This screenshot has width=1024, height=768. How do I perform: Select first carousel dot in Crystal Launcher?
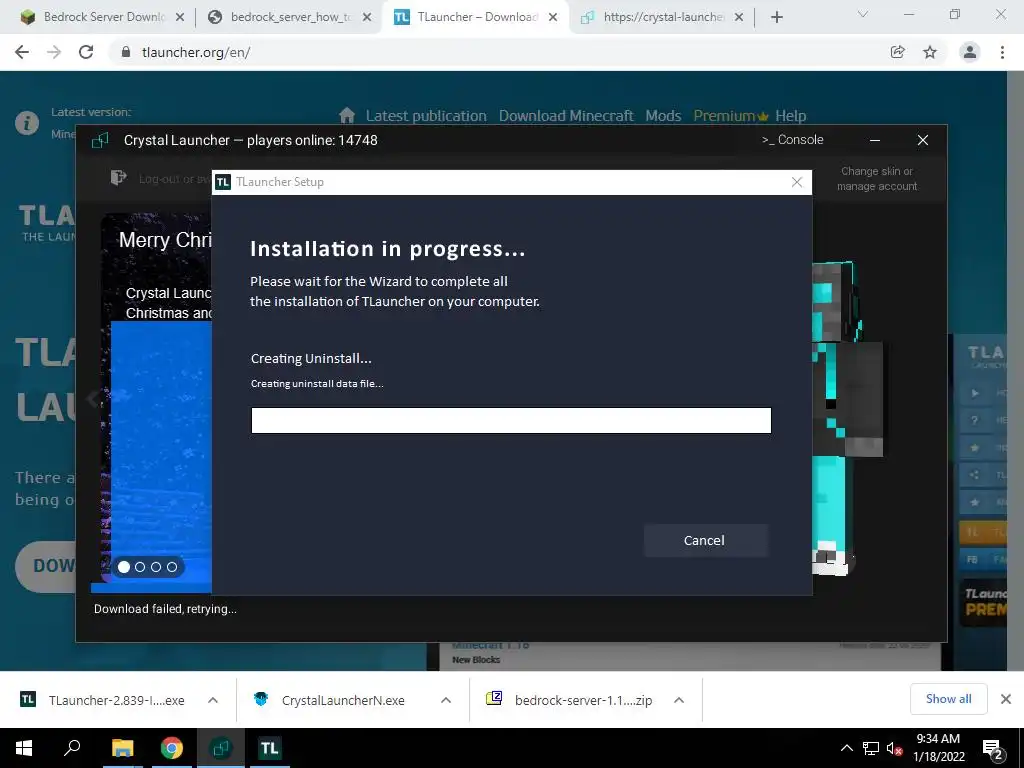(123, 567)
